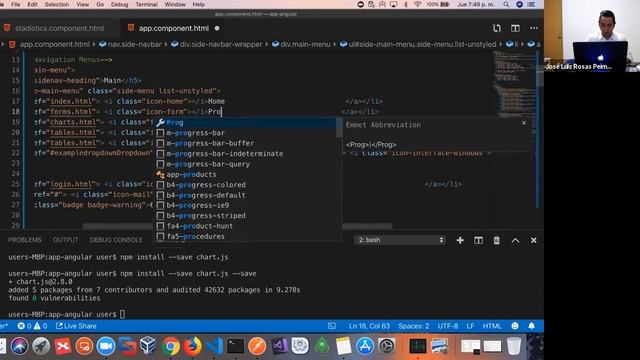Change indentation via Spaces: 2
Screen dimensions: 640x360
[x=413, y=326]
